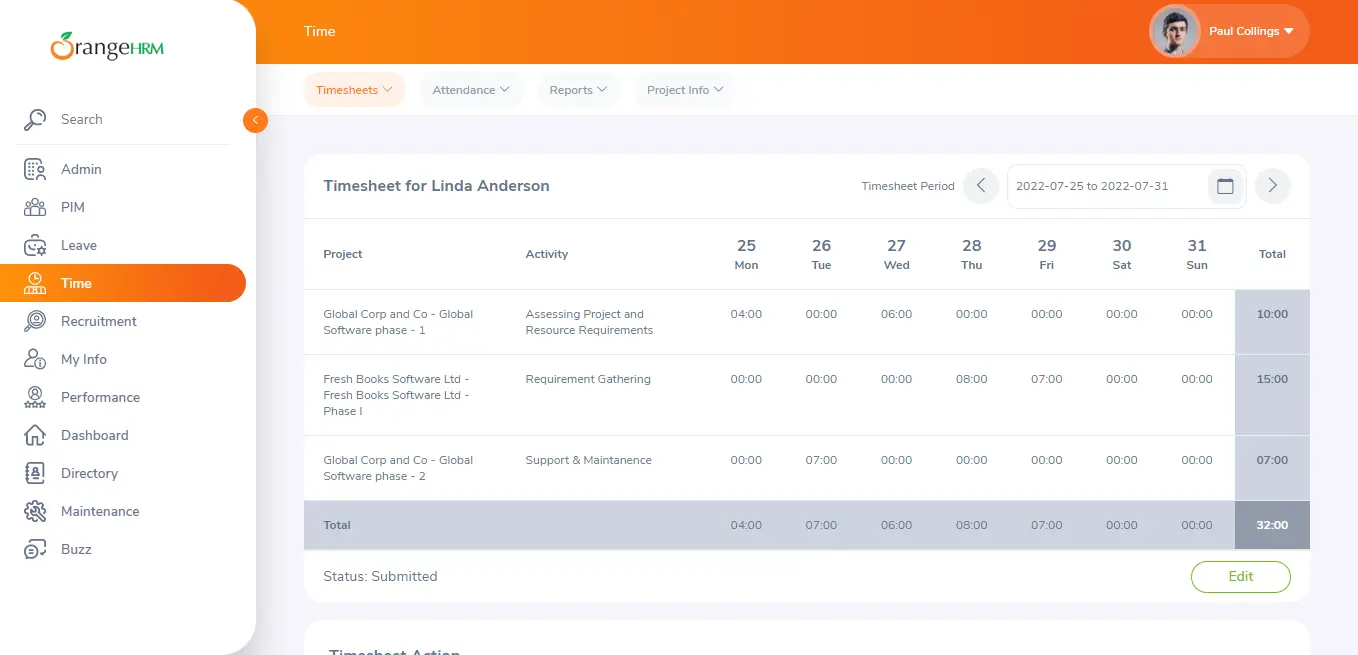This screenshot has width=1358, height=655.
Task: Click the Leave briefcase icon
Action: tap(35, 246)
